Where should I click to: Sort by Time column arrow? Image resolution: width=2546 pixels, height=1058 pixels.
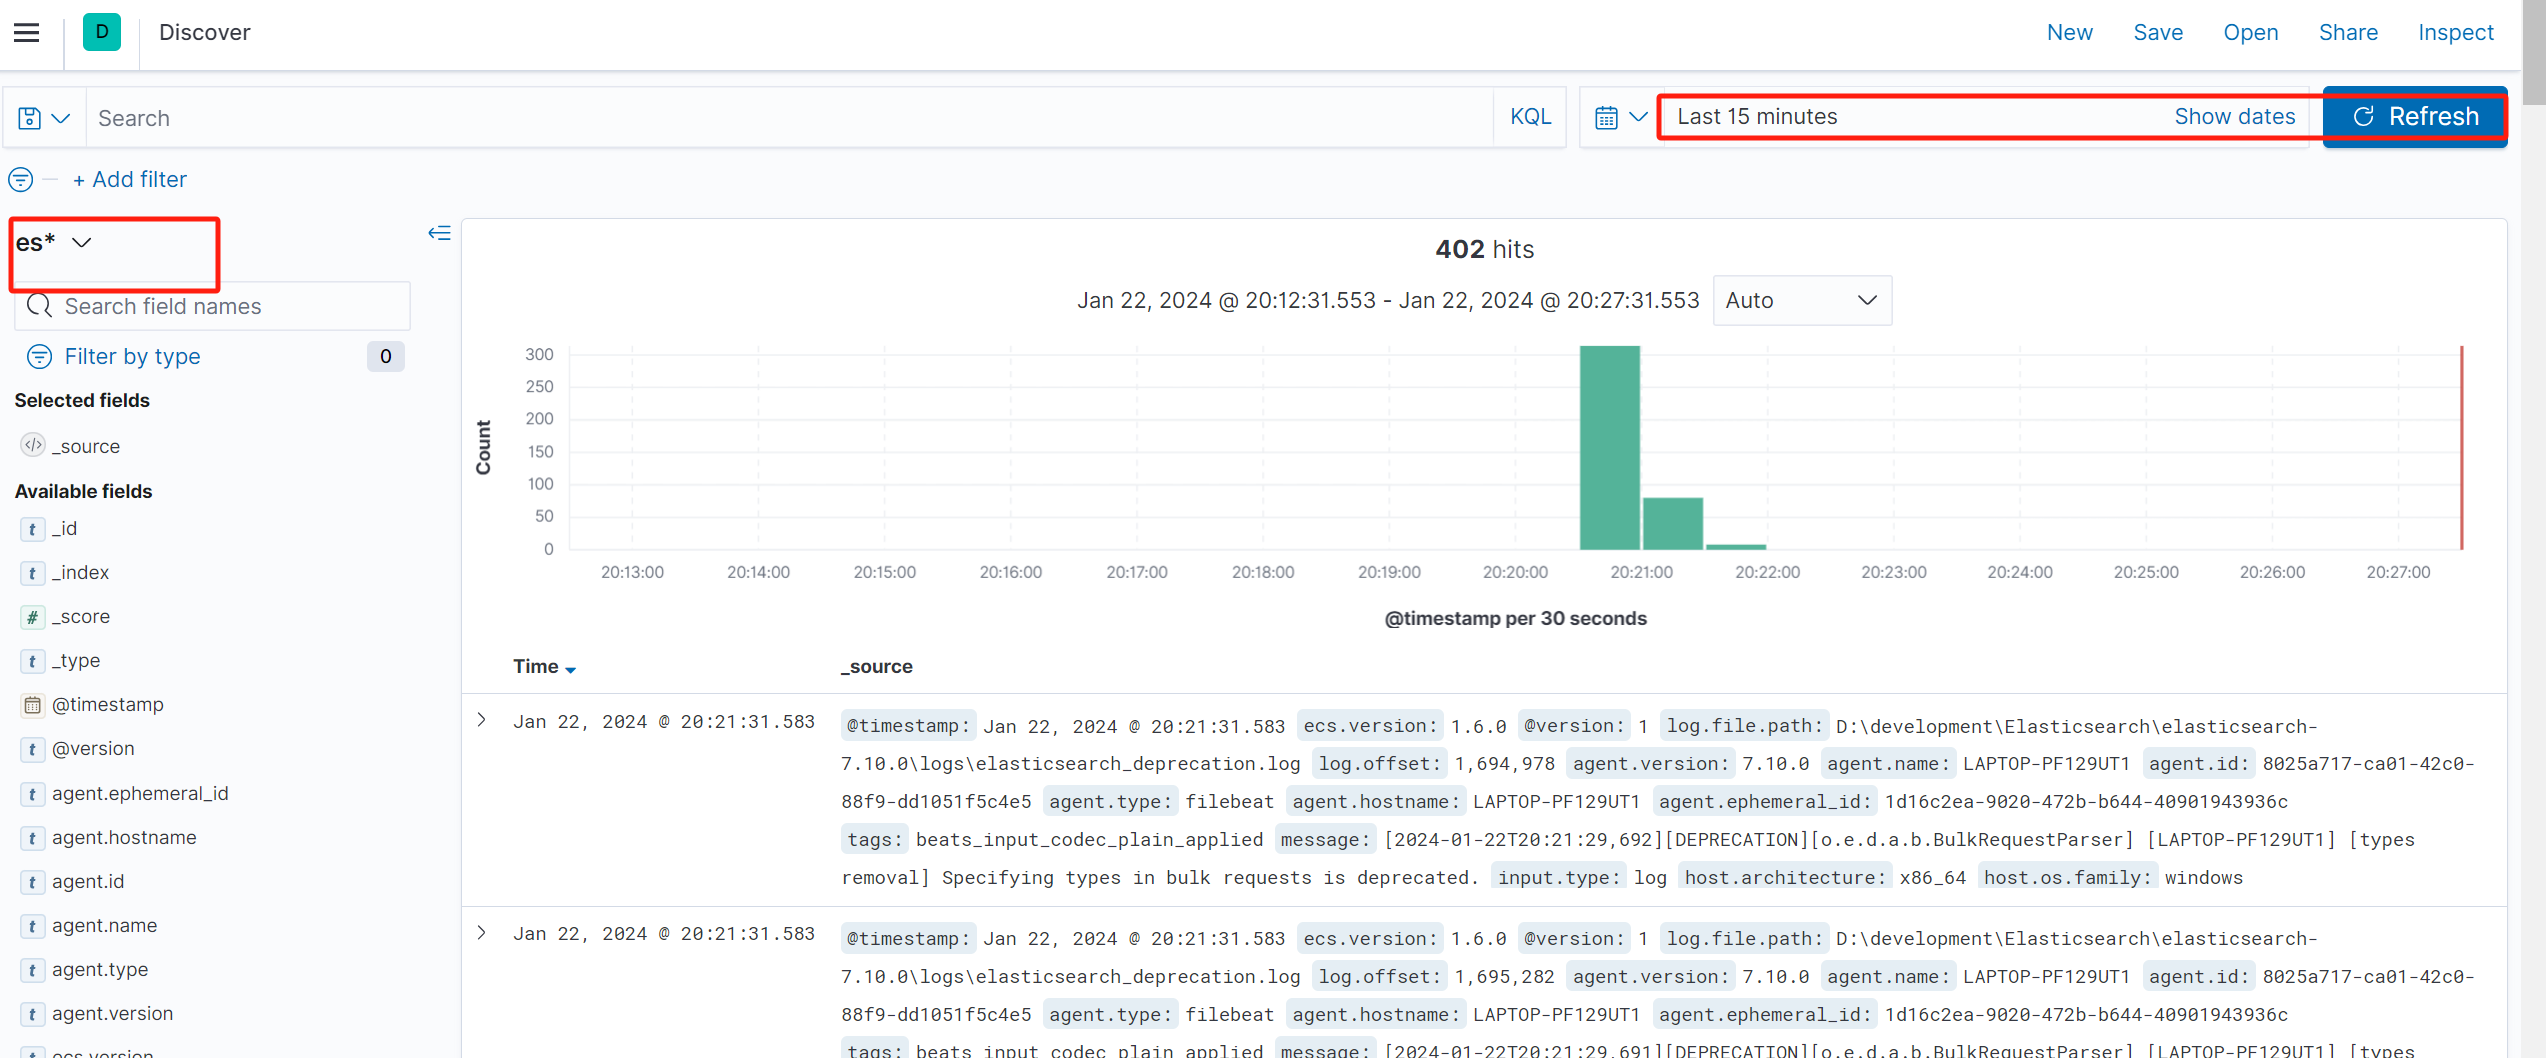(x=570, y=669)
